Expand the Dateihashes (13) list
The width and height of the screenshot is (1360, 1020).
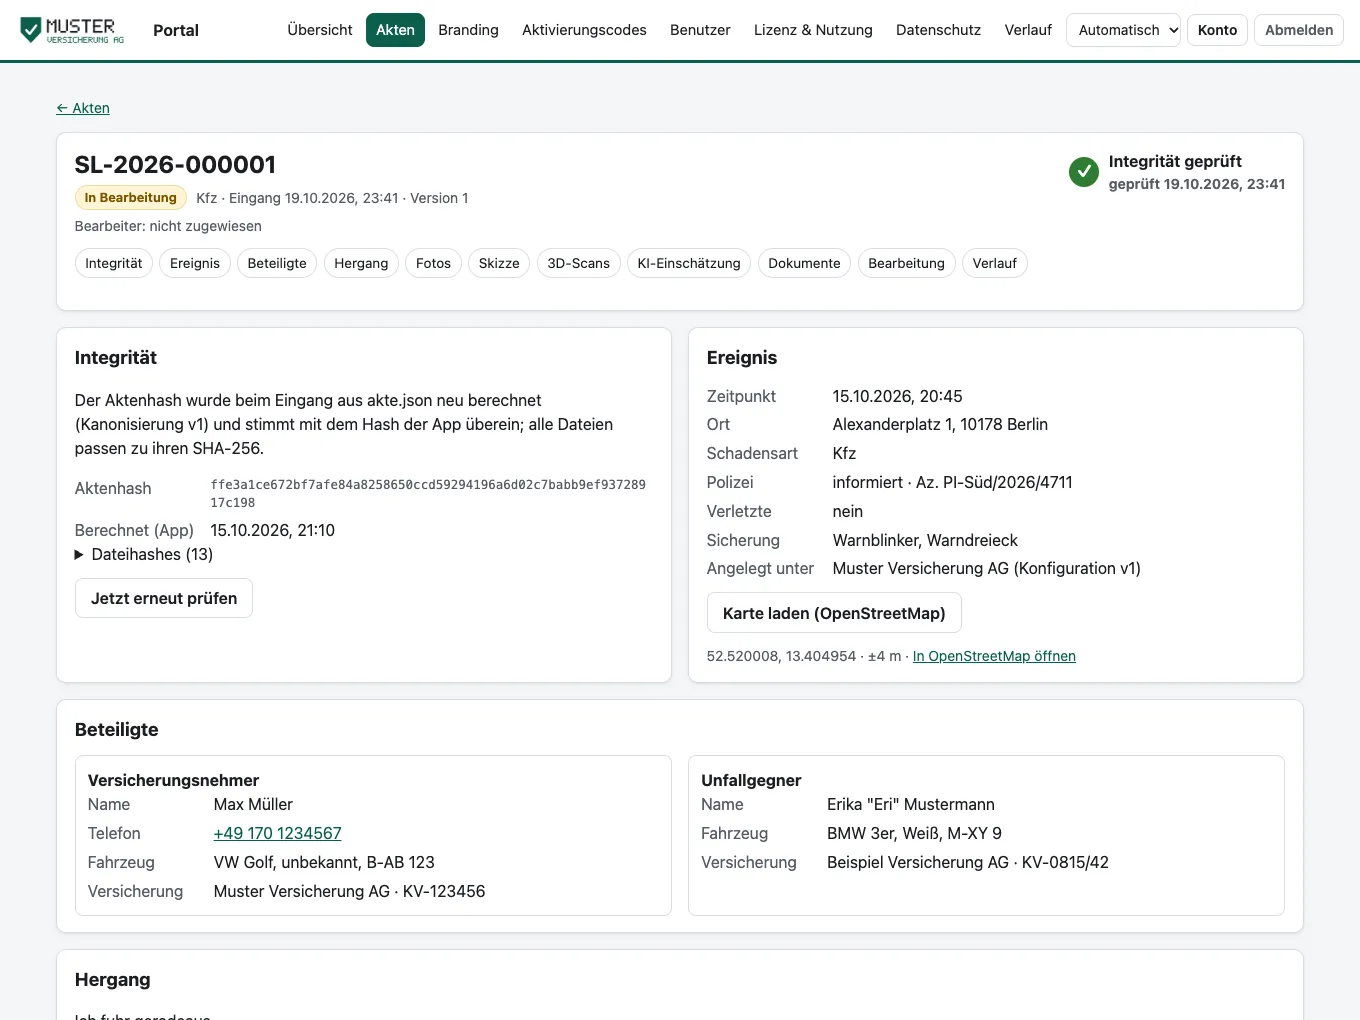click(x=144, y=554)
